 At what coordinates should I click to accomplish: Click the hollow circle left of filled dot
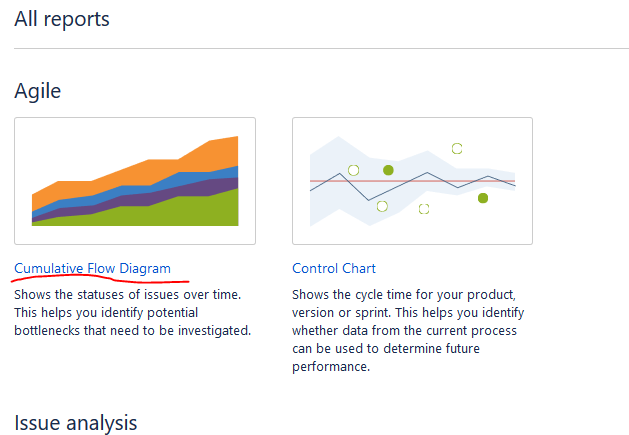pyautogui.click(x=353, y=170)
